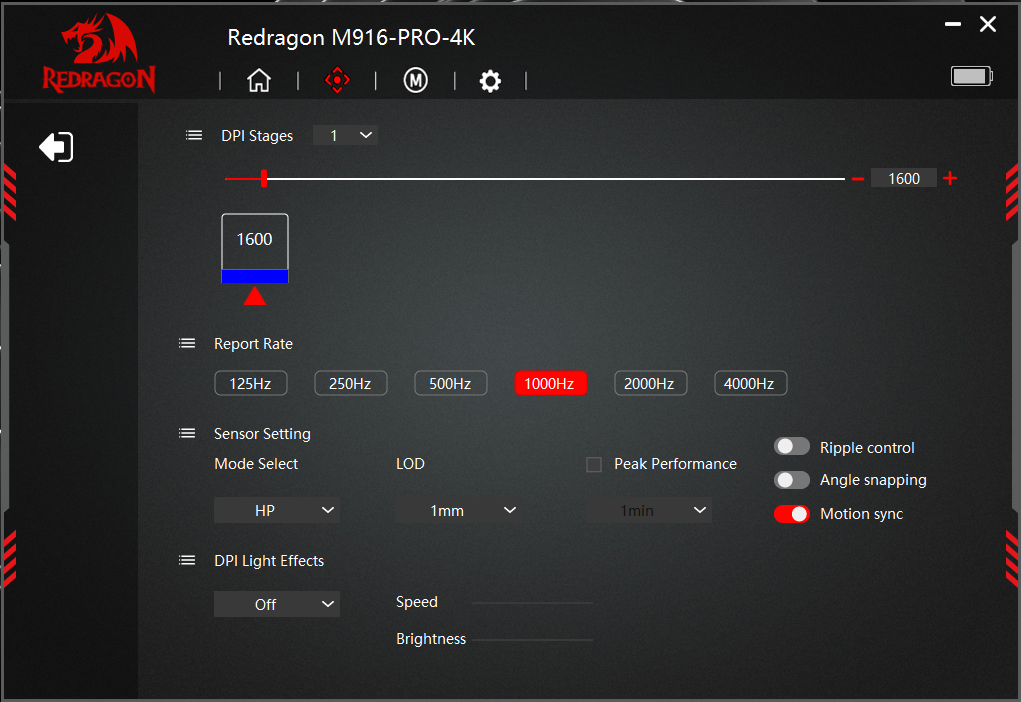The image size is (1021, 702).
Task: Set report rate to 250Hz
Action: point(350,384)
